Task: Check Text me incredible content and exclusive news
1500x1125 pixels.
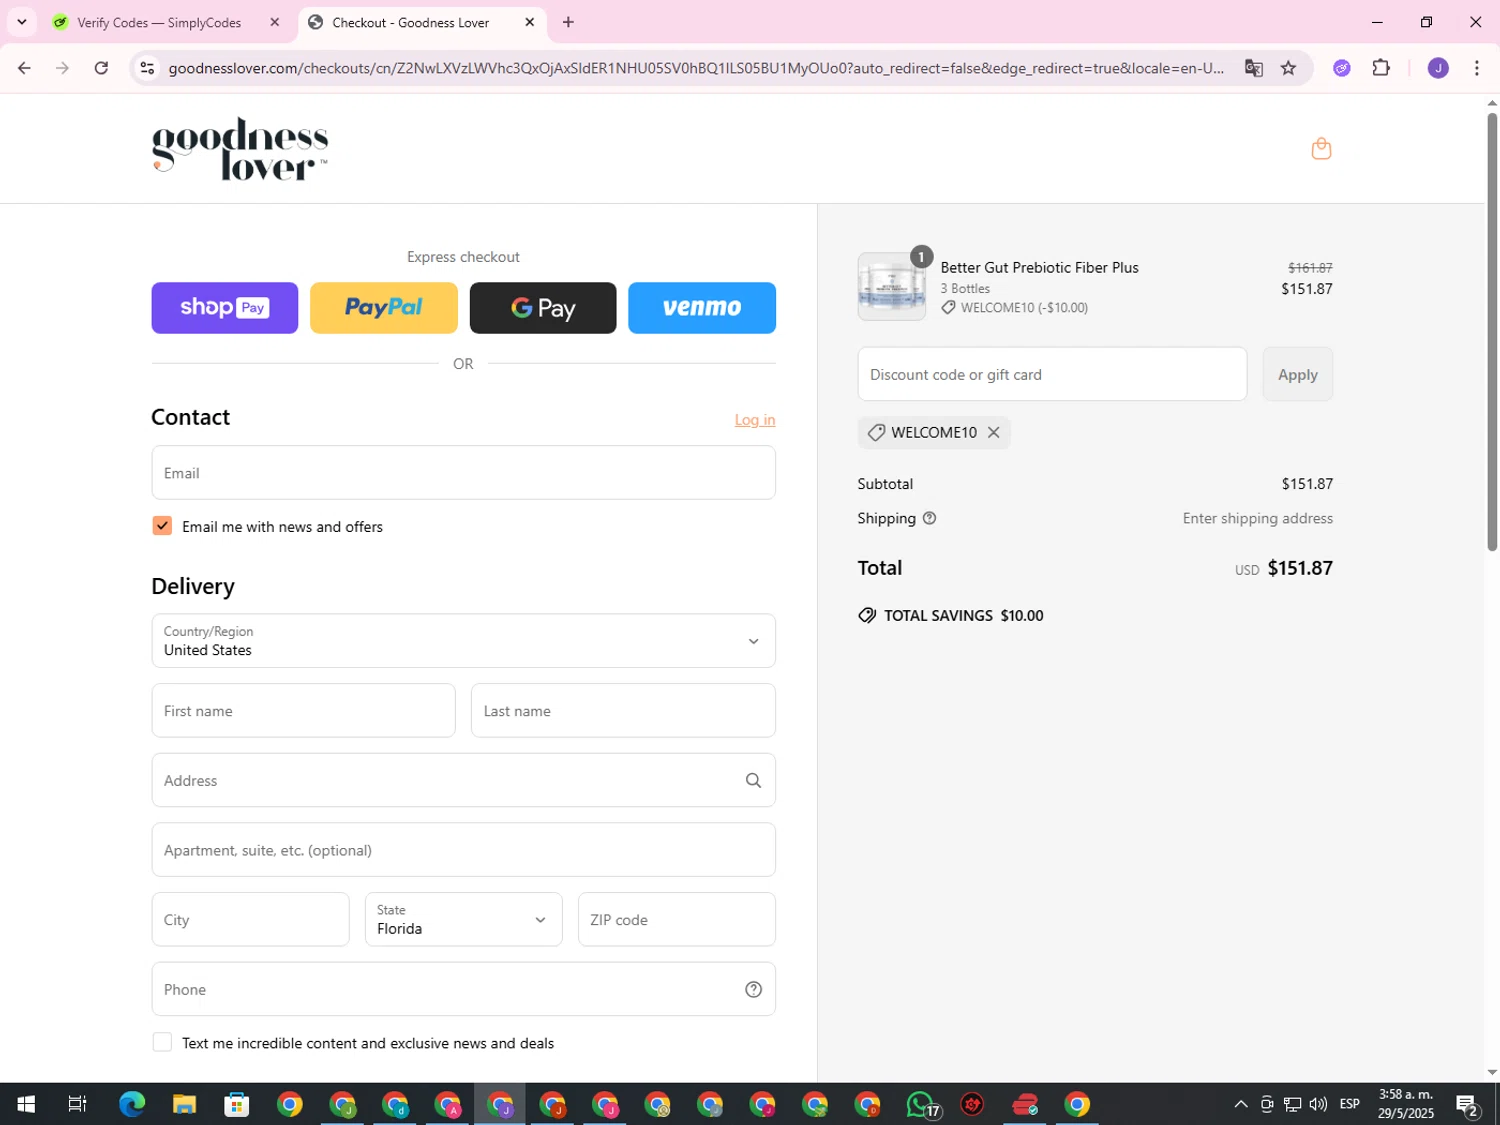Action: point(162,1042)
